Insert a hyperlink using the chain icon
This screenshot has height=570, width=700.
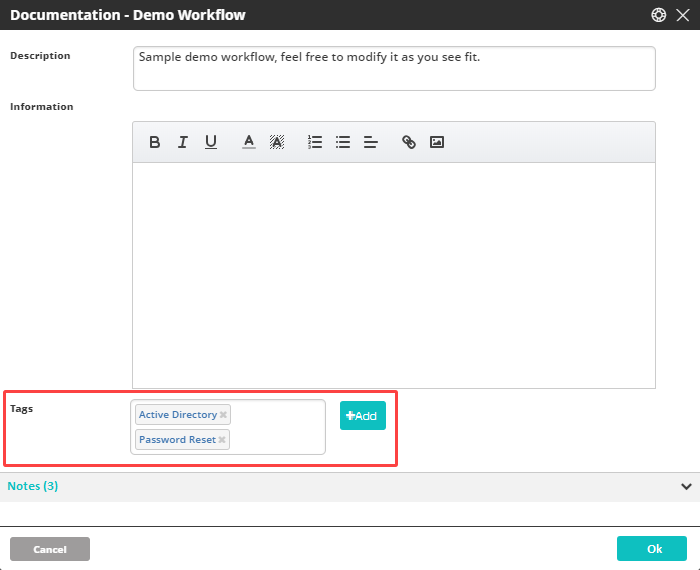pyautogui.click(x=408, y=142)
